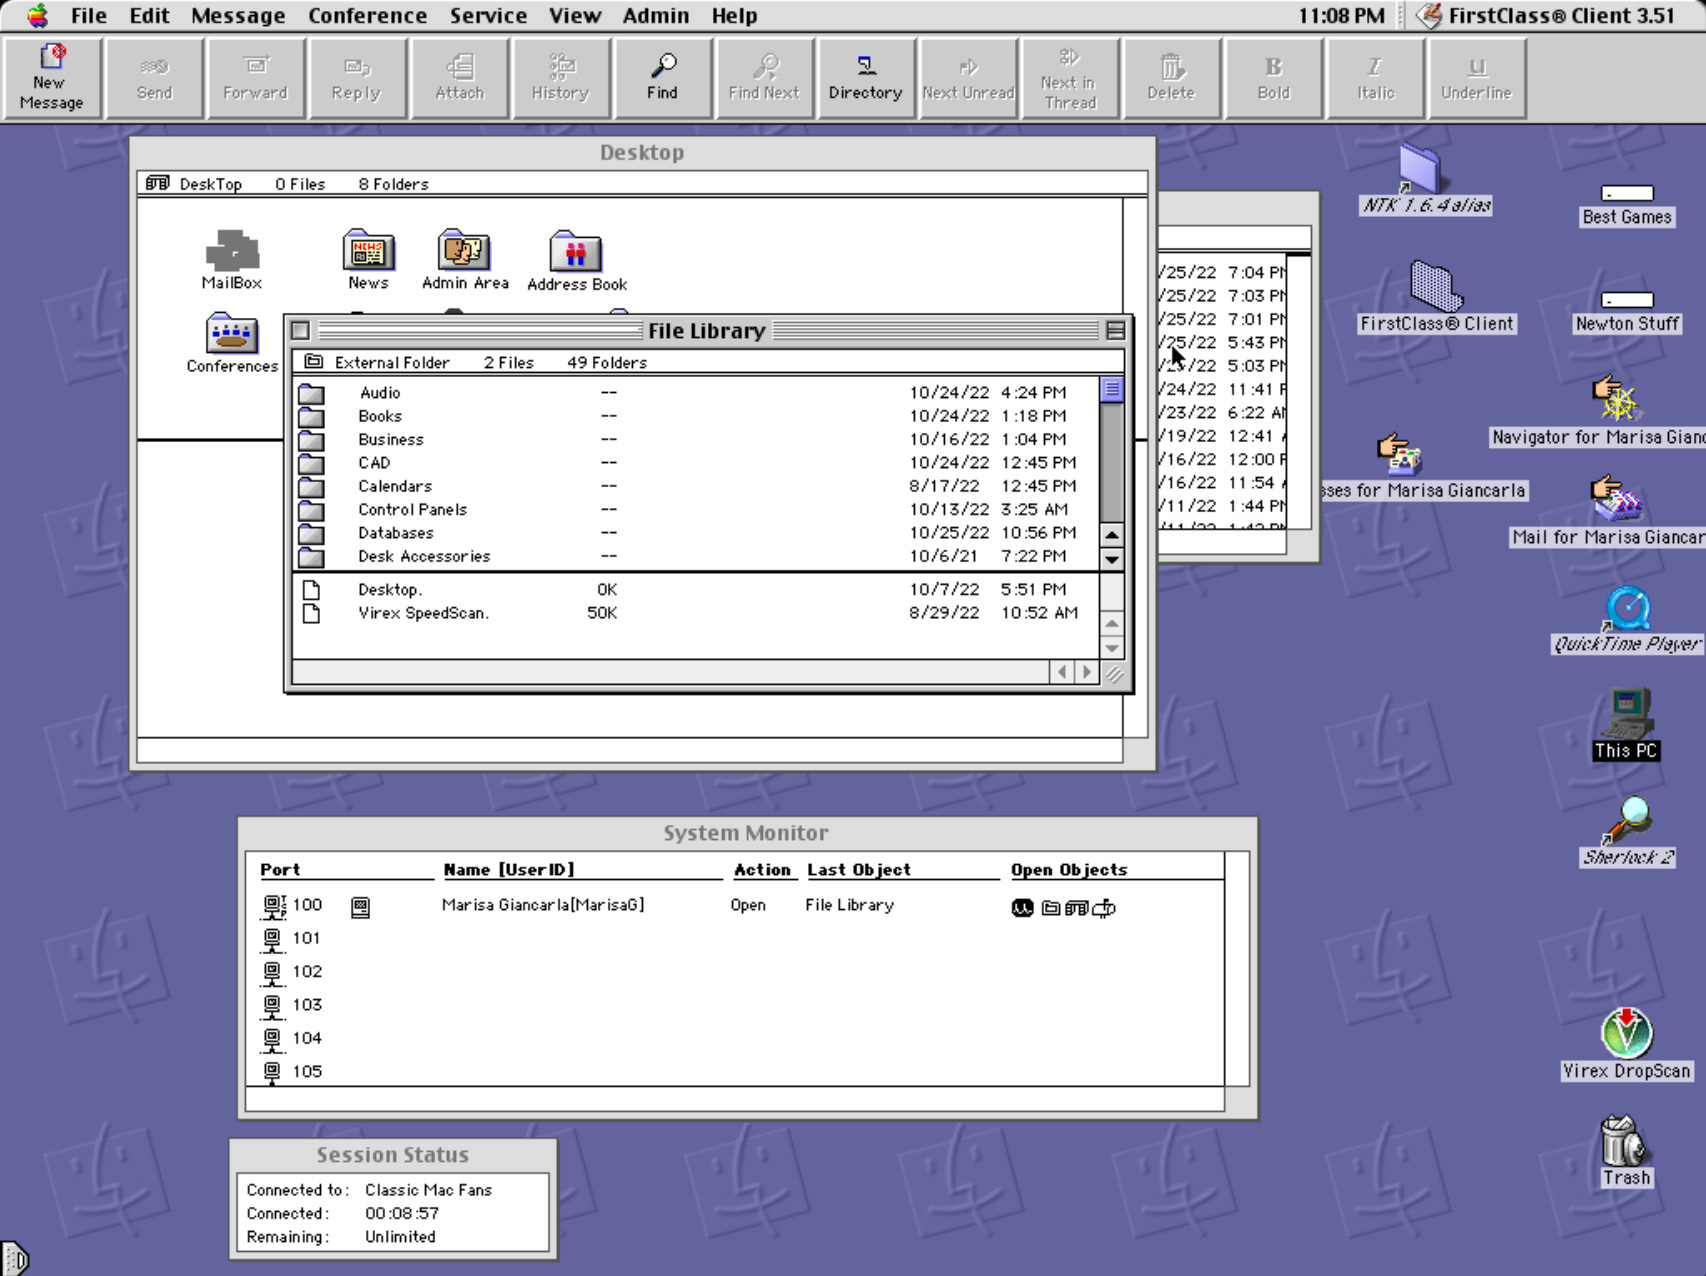Open the Apple menu
Image resolution: width=1706 pixels, height=1276 pixels.
click(37, 15)
